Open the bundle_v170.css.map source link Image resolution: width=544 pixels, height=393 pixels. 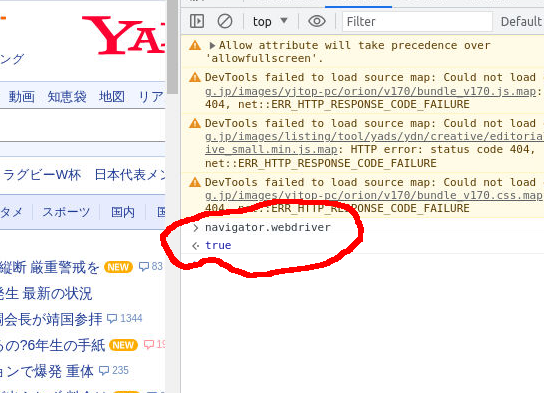pyautogui.click(x=374, y=195)
